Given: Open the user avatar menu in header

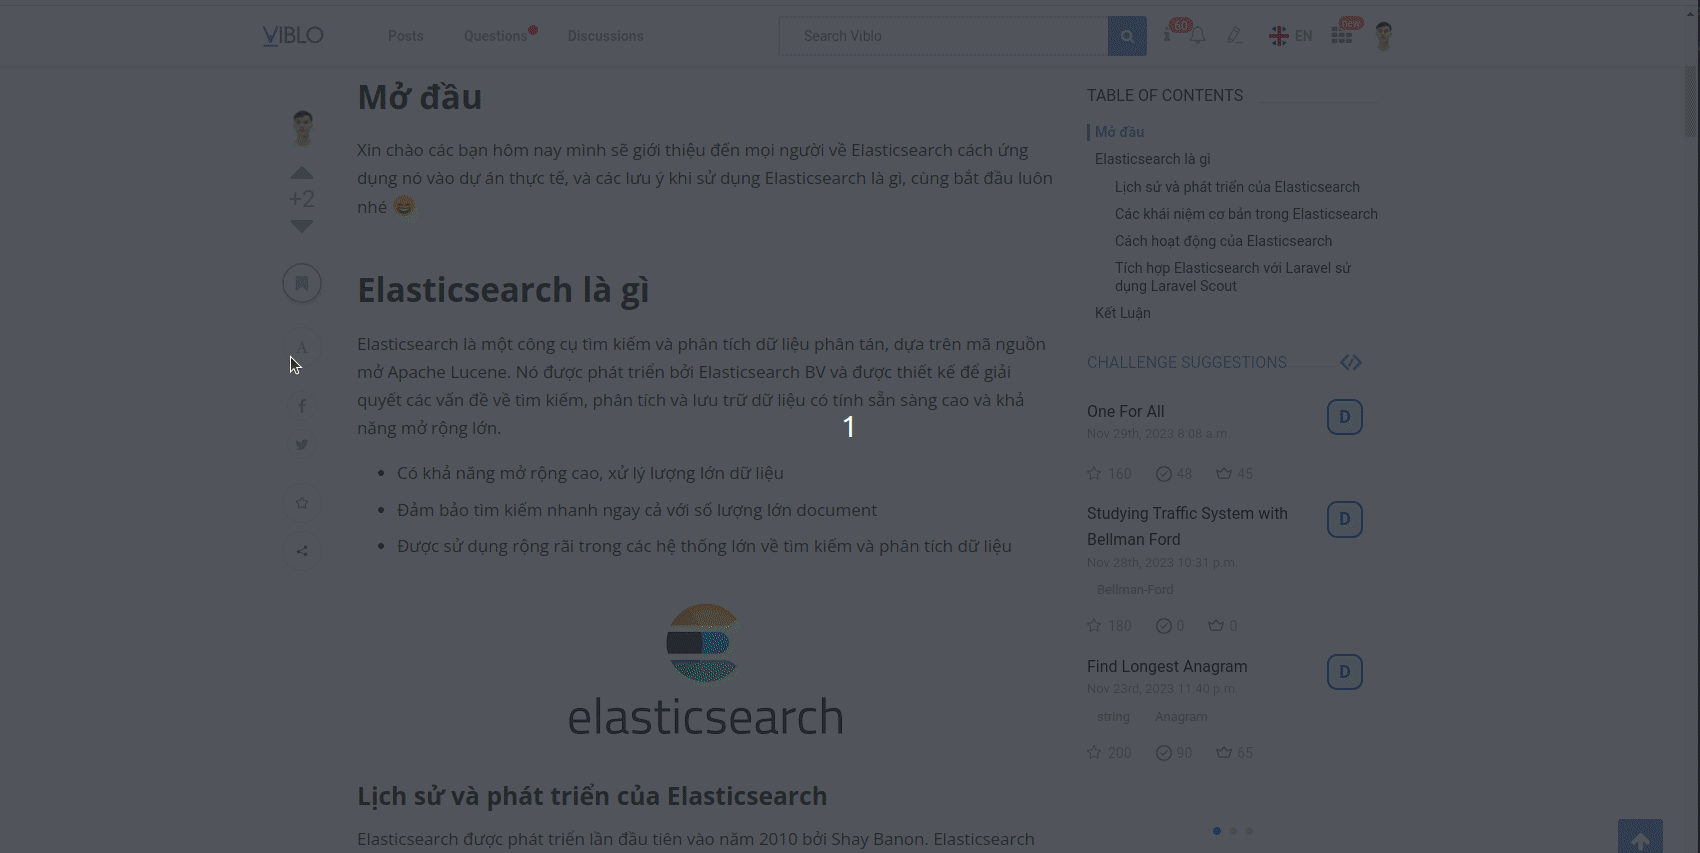Looking at the screenshot, I should (x=1384, y=36).
